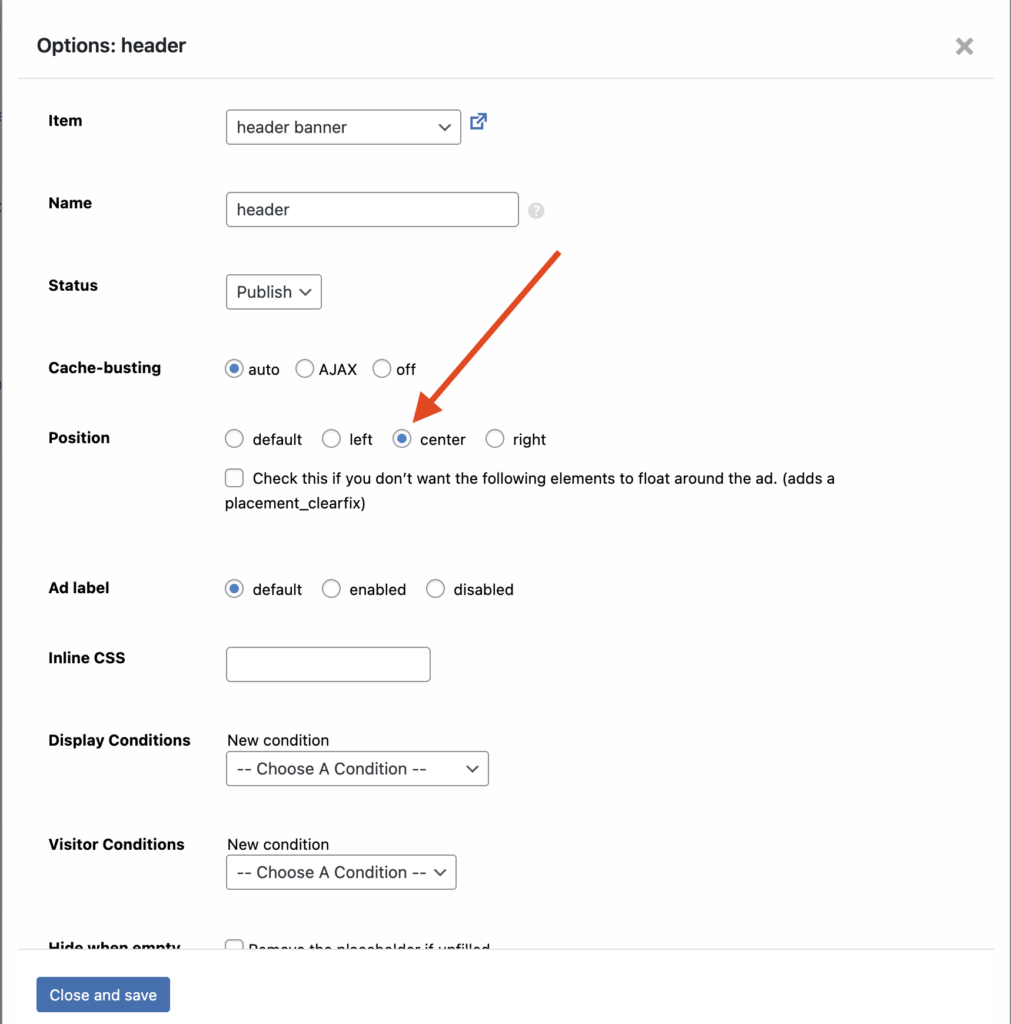This screenshot has height=1024, width=1011.
Task: Set Position to default
Action: pos(235,439)
